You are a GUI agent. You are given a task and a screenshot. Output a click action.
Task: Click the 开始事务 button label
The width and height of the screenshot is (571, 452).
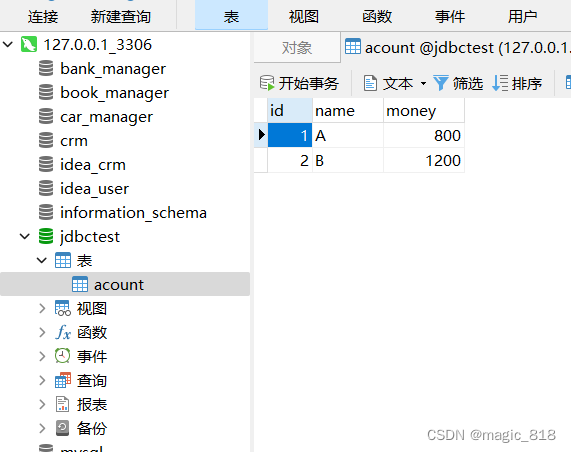coord(308,83)
